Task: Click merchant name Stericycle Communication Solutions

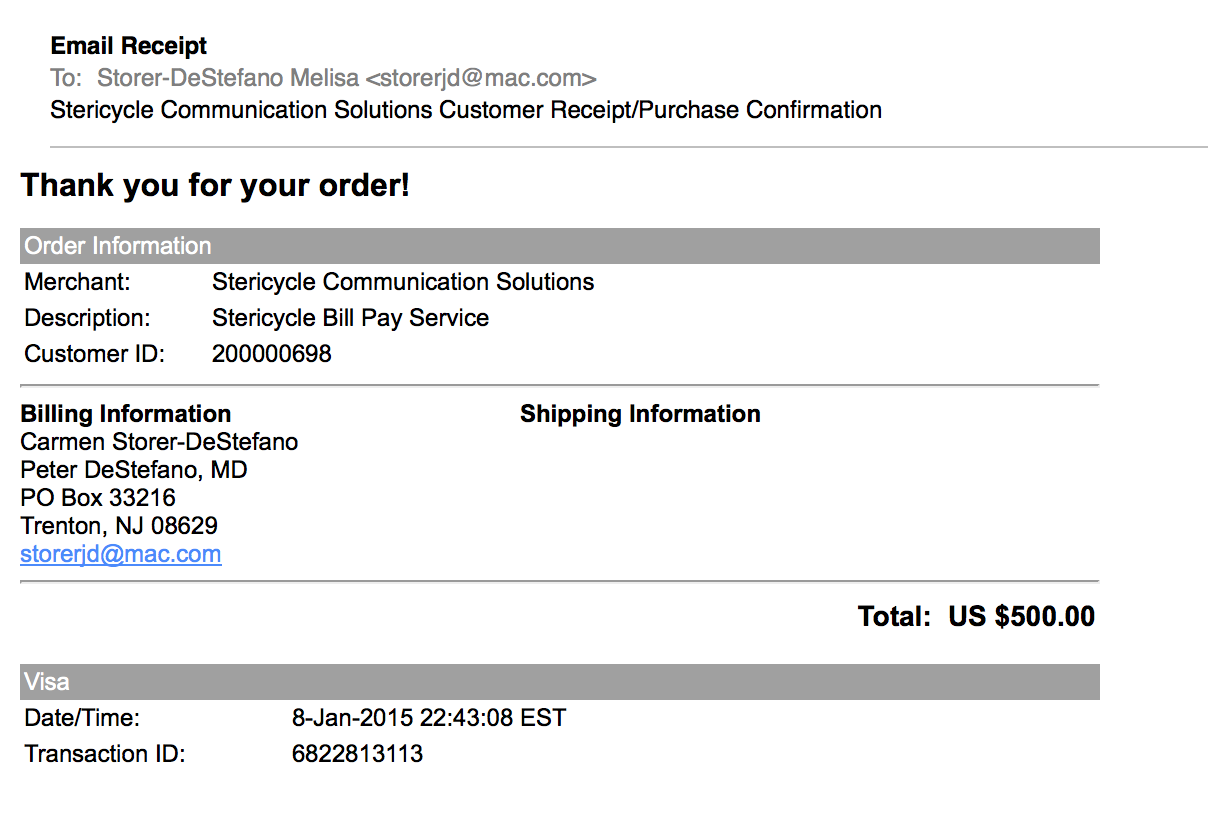Action: 403,282
